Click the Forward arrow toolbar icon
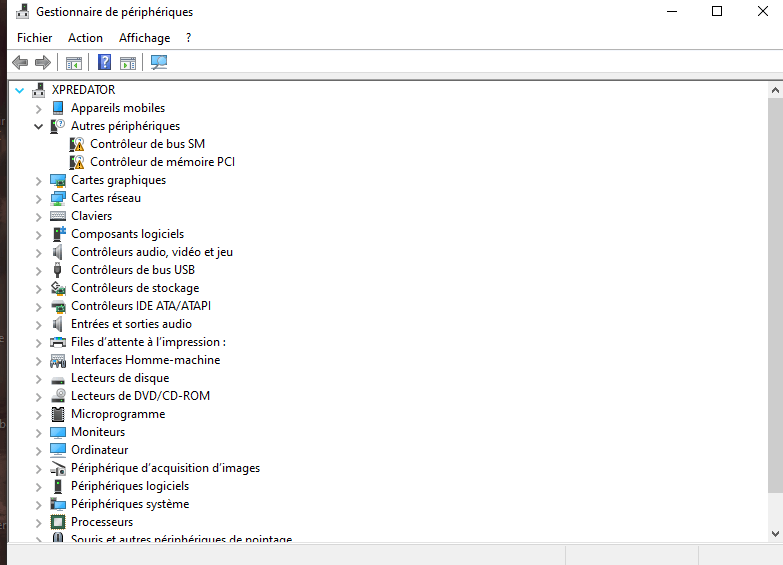The height and width of the screenshot is (565, 783). click(x=43, y=62)
